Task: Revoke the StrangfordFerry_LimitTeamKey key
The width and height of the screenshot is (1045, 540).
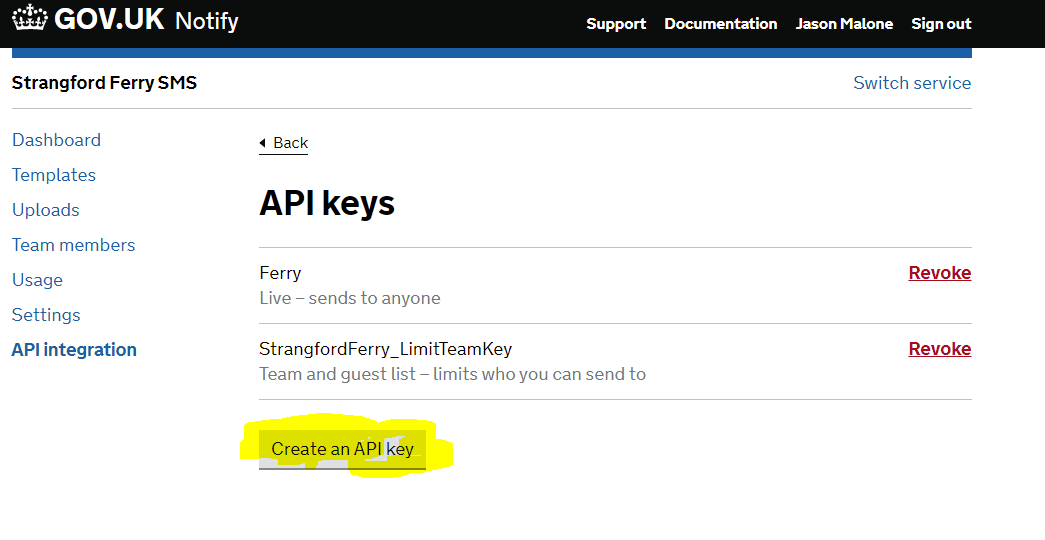Action: (x=940, y=349)
